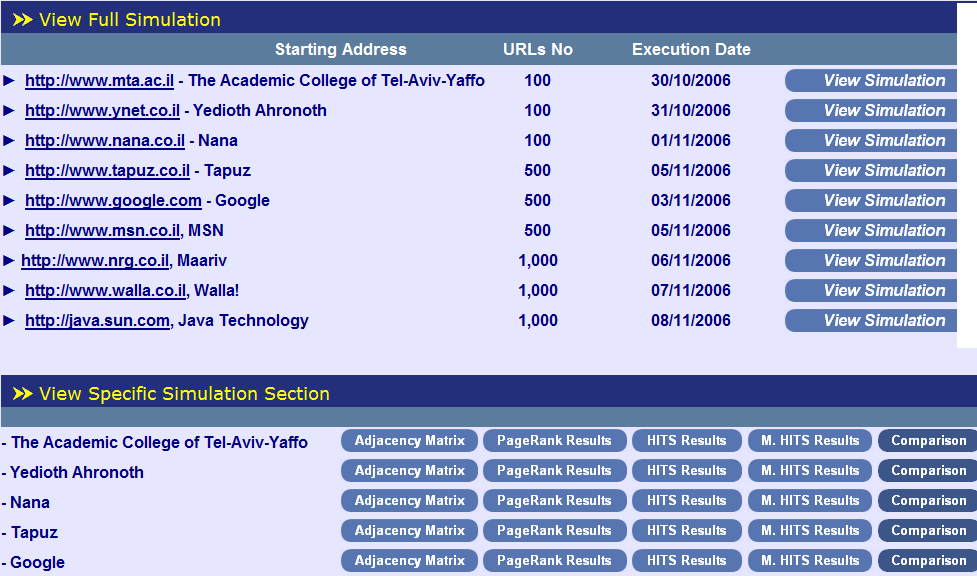Click the http://www.msn.co.il link

pyautogui.click(x=103, y=230)
